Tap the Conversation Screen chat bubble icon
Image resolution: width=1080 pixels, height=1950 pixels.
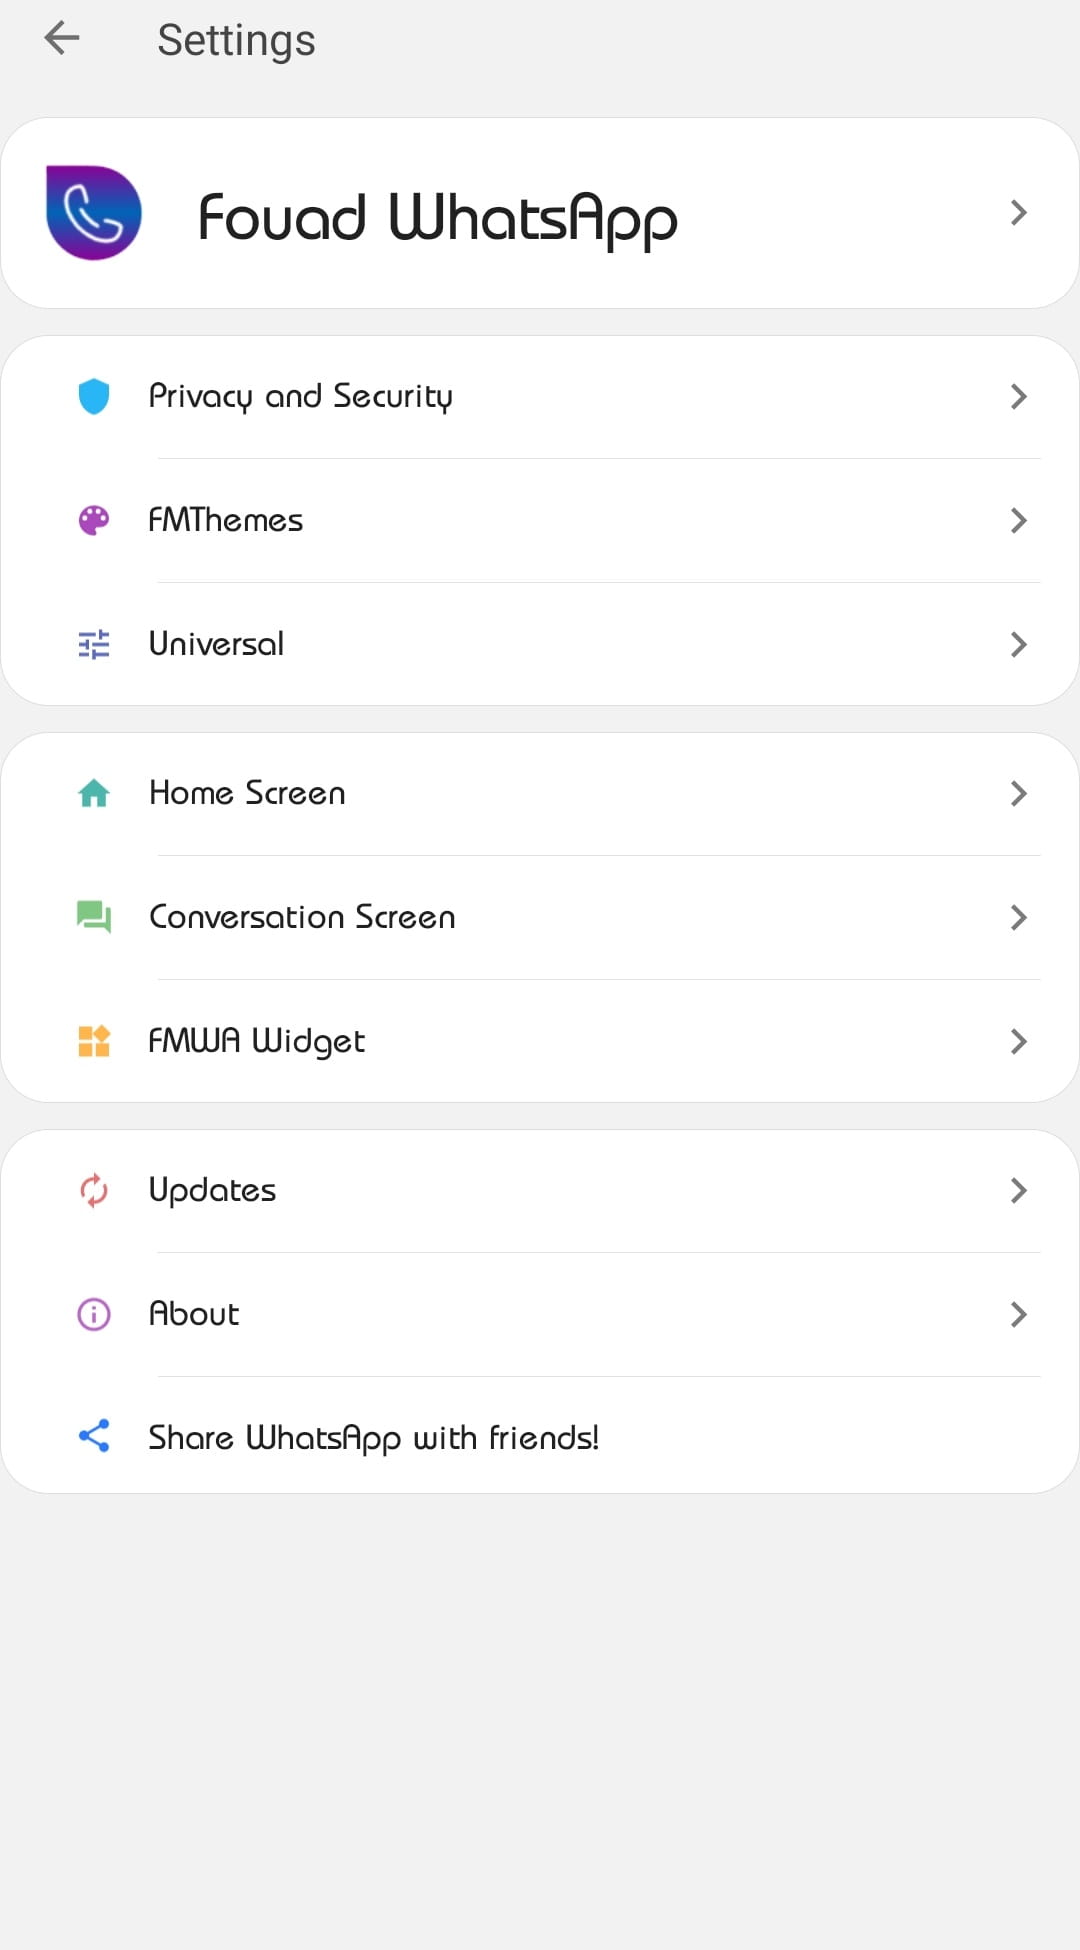(x=94, y=917)
